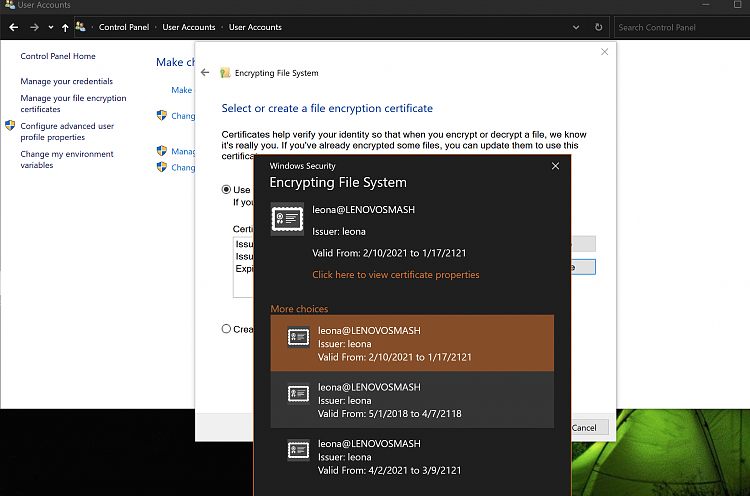The width and height of the screenshot is (750, 496).
Task: Click here to view certificate properties
Action: pyautogui.click(x=396, y=275)
